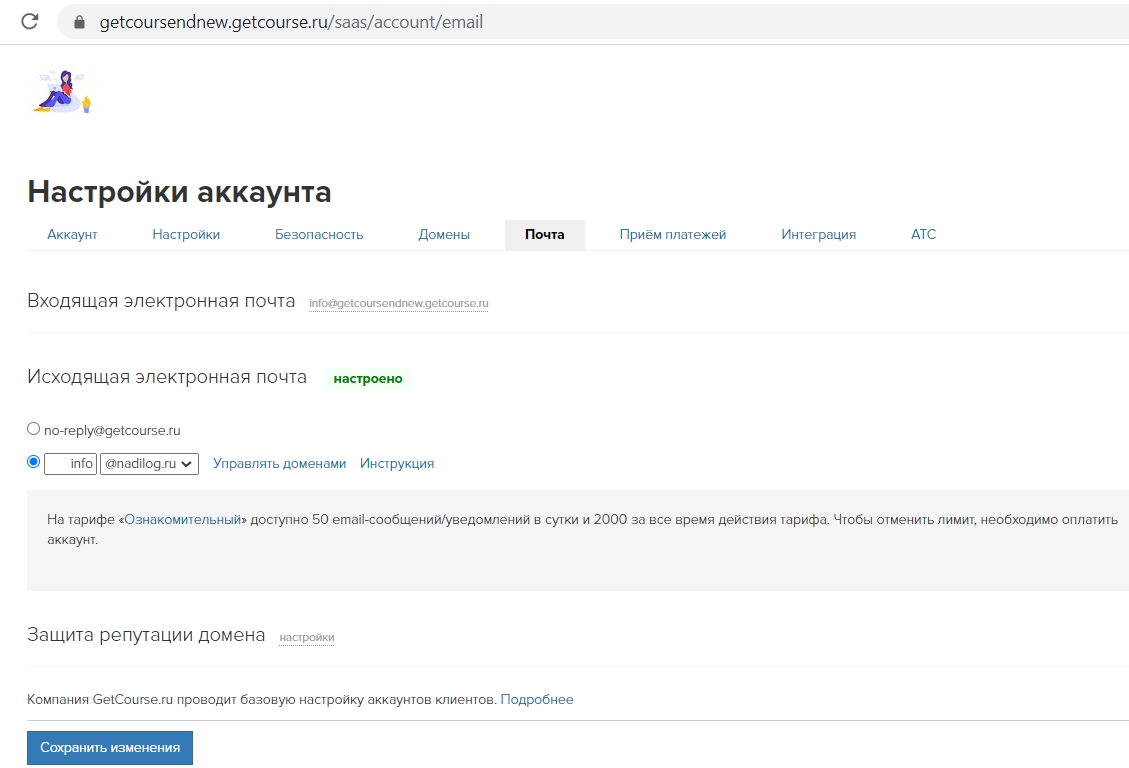
Task: Open the Домены tab
Action: [444, 235]
